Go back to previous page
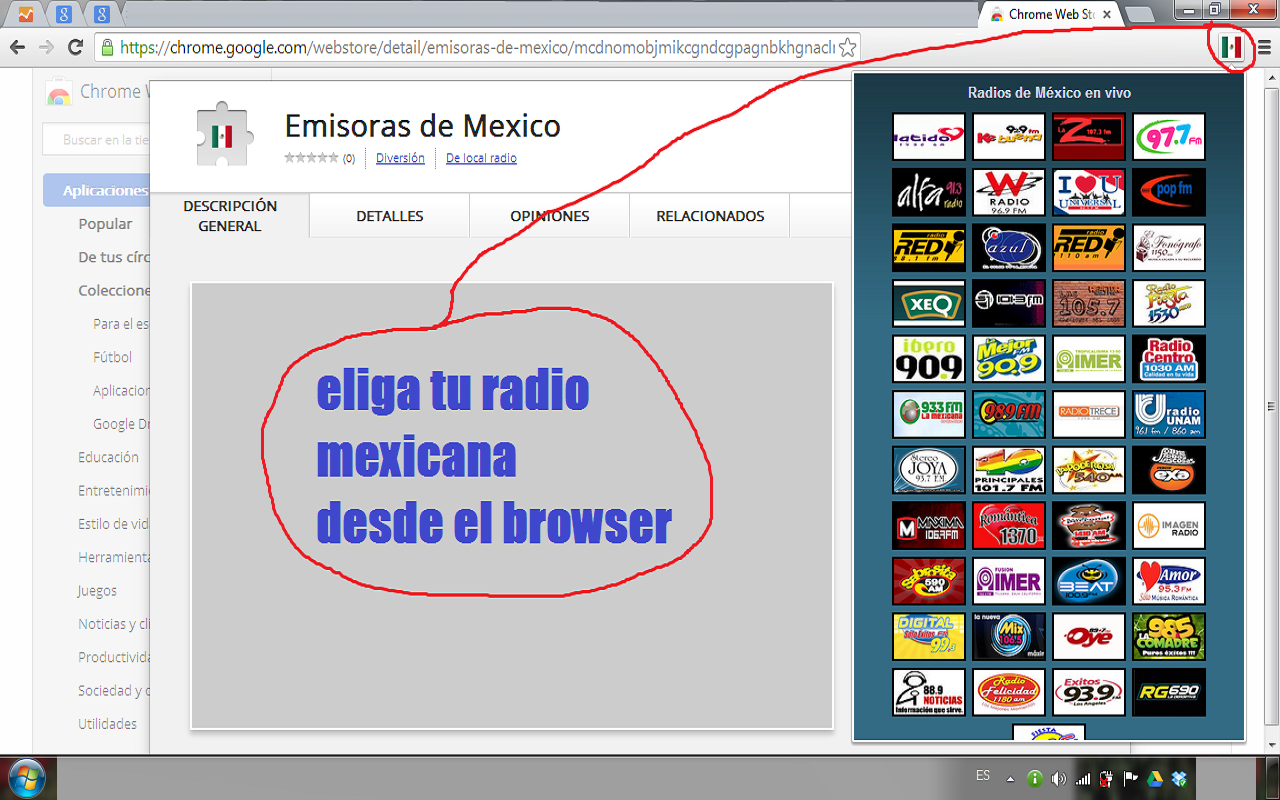 (x=17, y=47)
